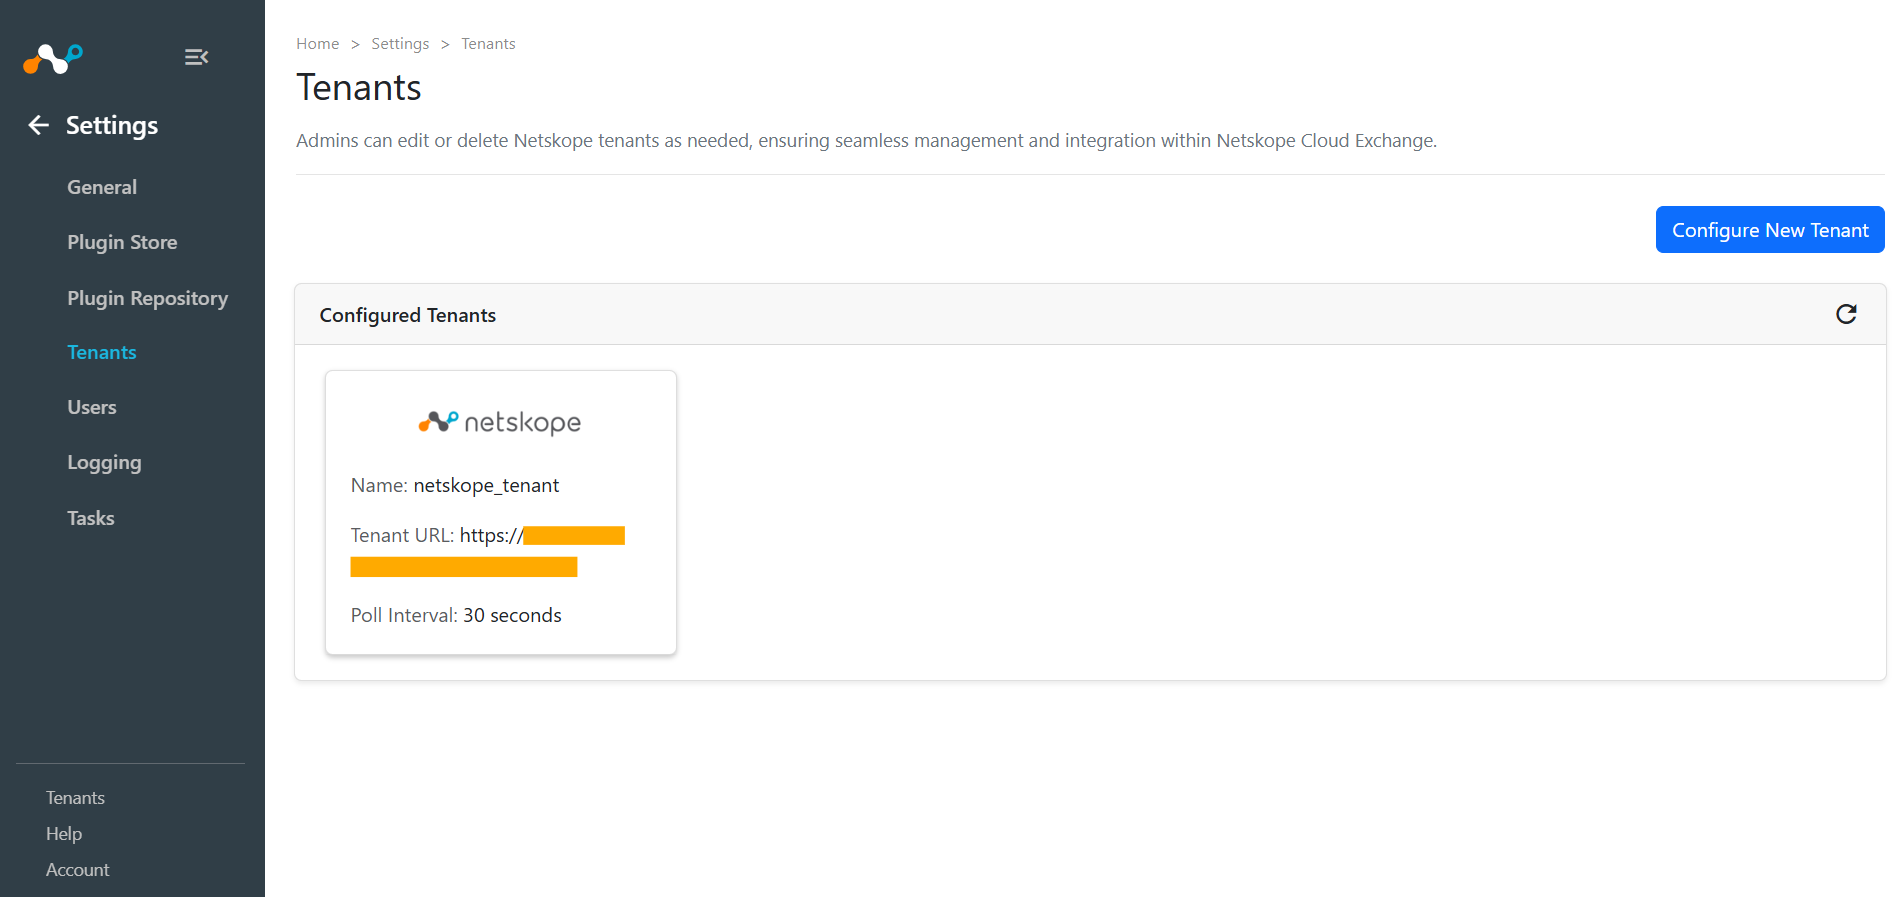Navigate to Home breadcrumb
Screen dimensions: 1900x897
pyautogui.click(x=318, y=44)
